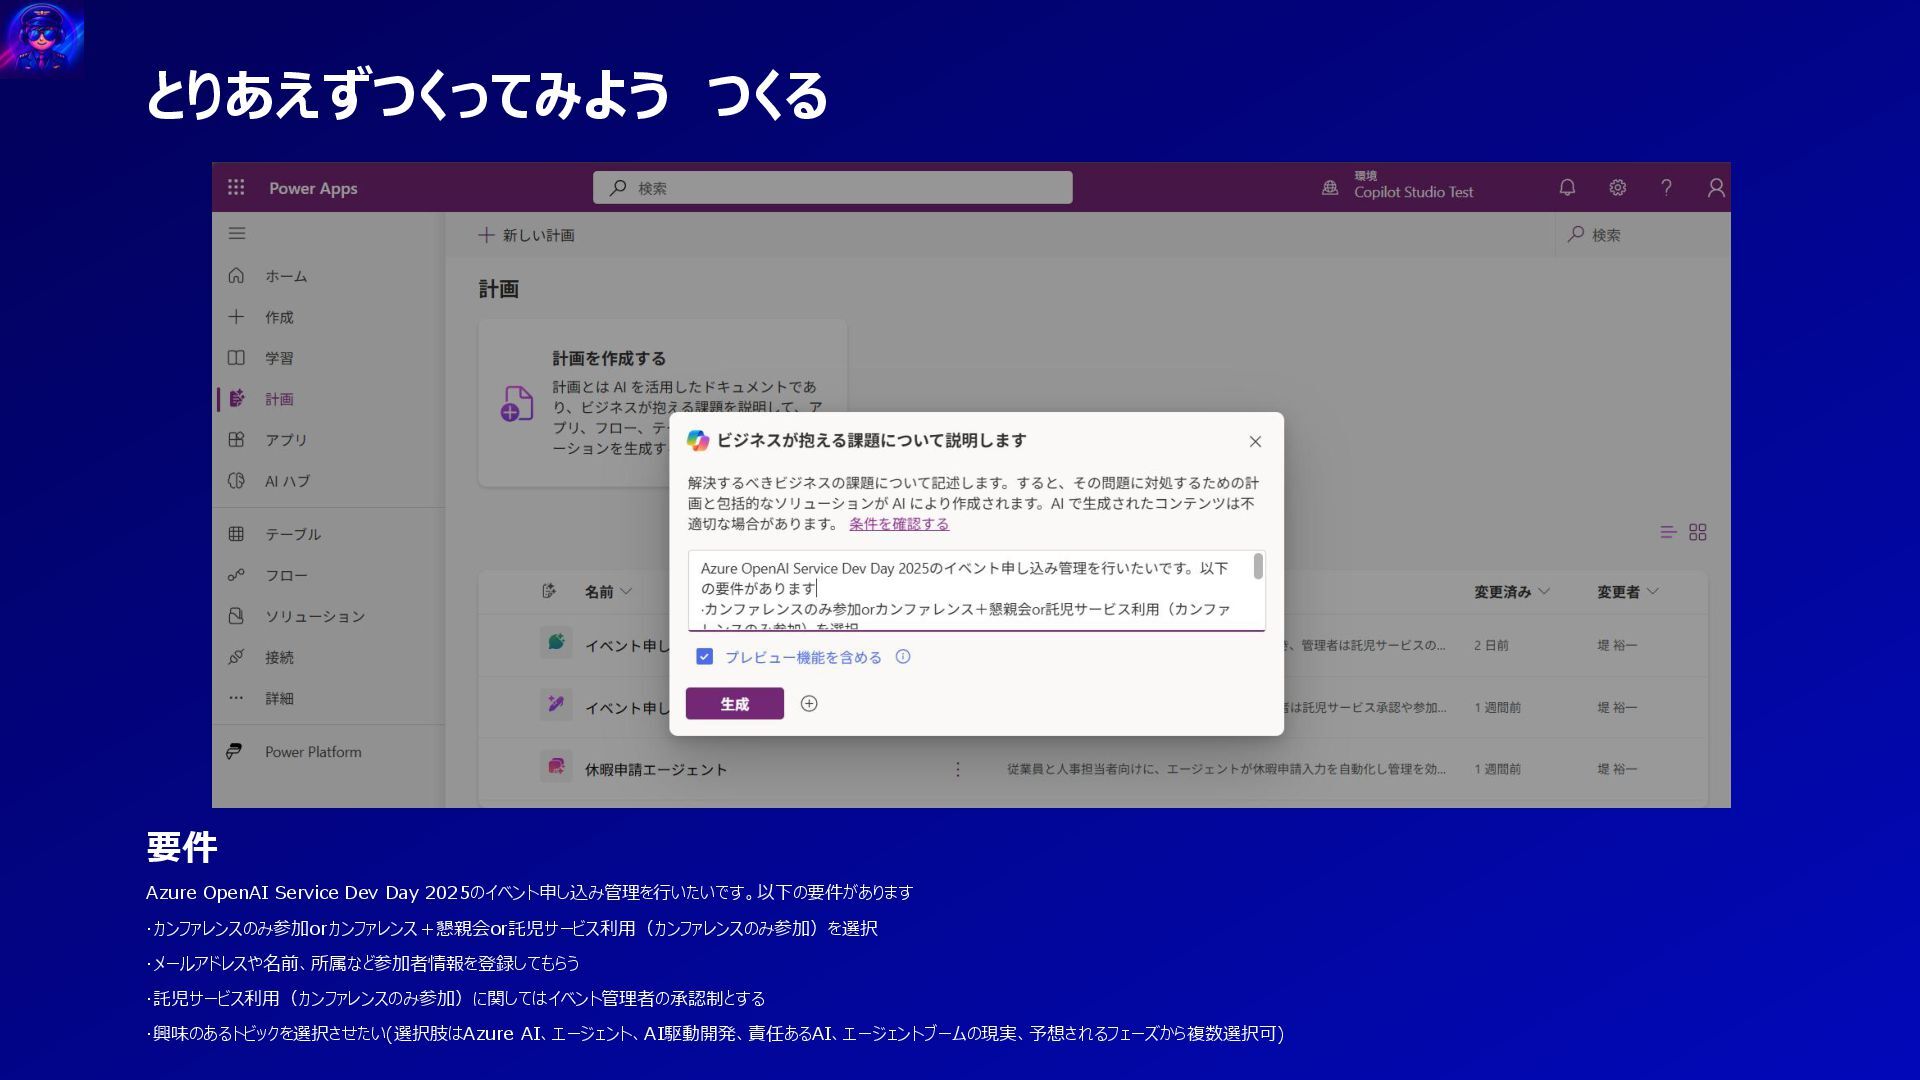Click the 生成 button
The image size is (1920, 1080).
point(735,704)
